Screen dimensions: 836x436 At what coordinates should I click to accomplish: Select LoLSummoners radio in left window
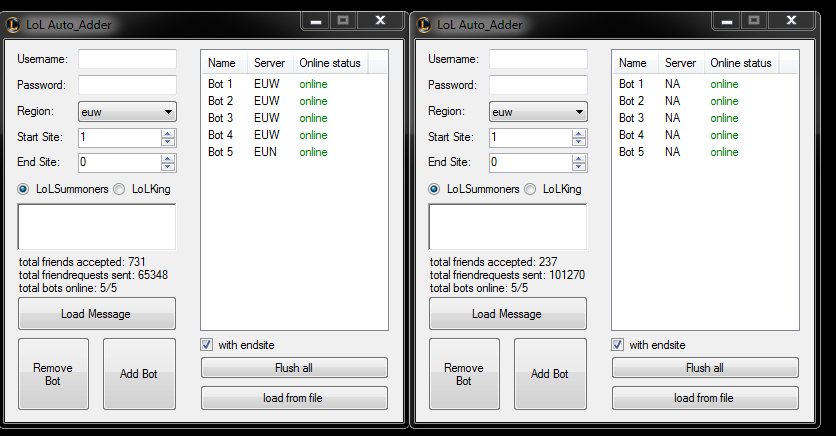point(23,189)
